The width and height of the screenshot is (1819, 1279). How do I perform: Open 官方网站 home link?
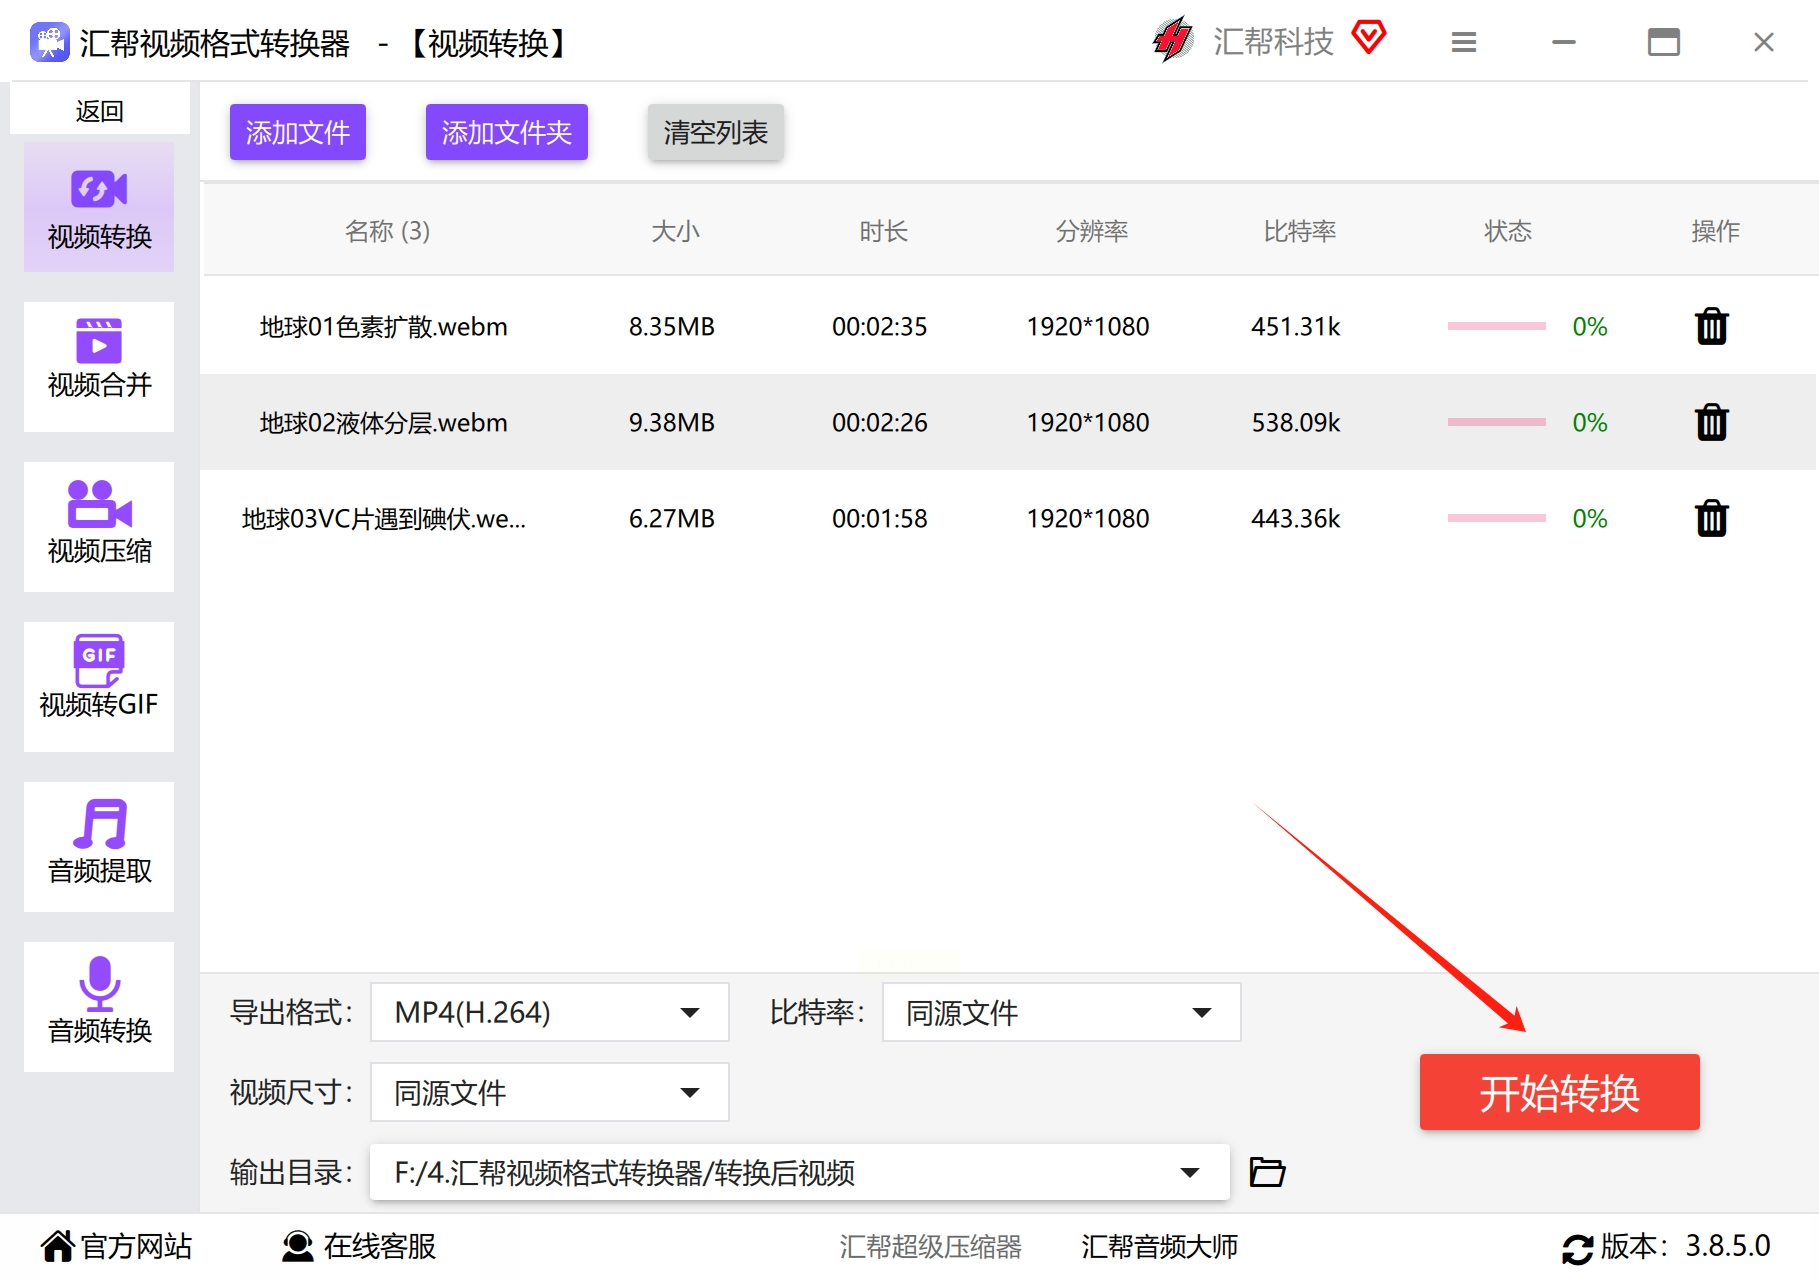pyautogui.click(x=116, y=1246)
